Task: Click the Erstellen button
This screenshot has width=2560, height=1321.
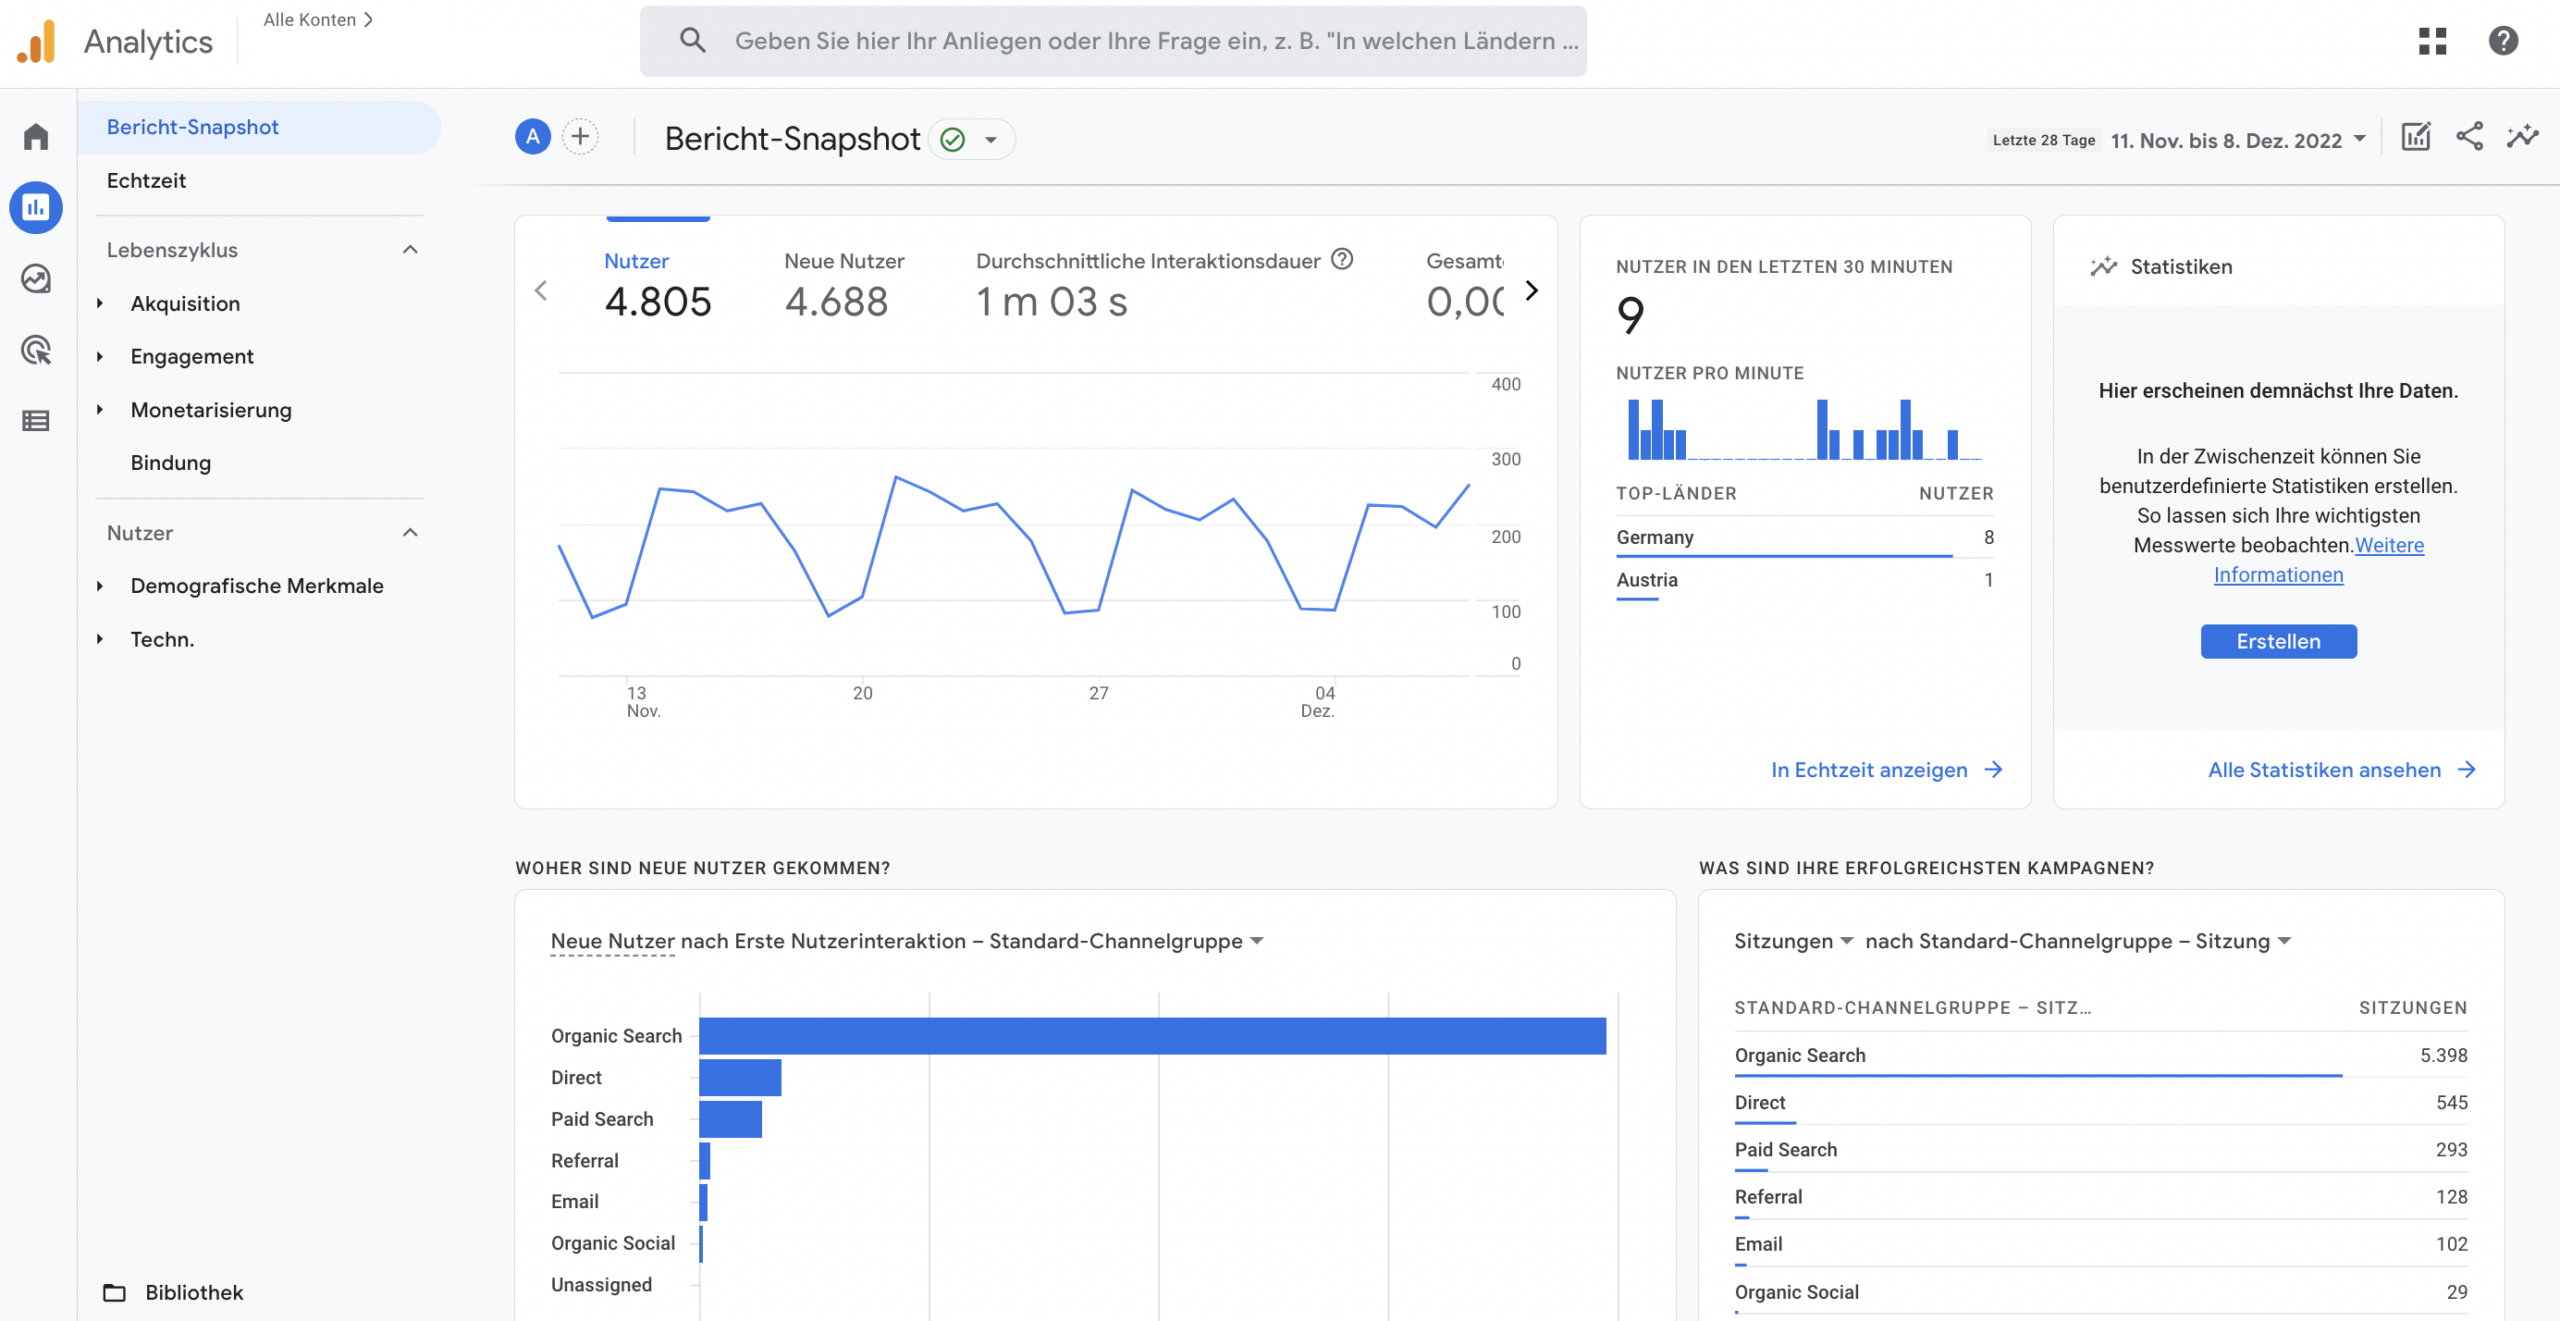Action: click(x=2278, y=641)
